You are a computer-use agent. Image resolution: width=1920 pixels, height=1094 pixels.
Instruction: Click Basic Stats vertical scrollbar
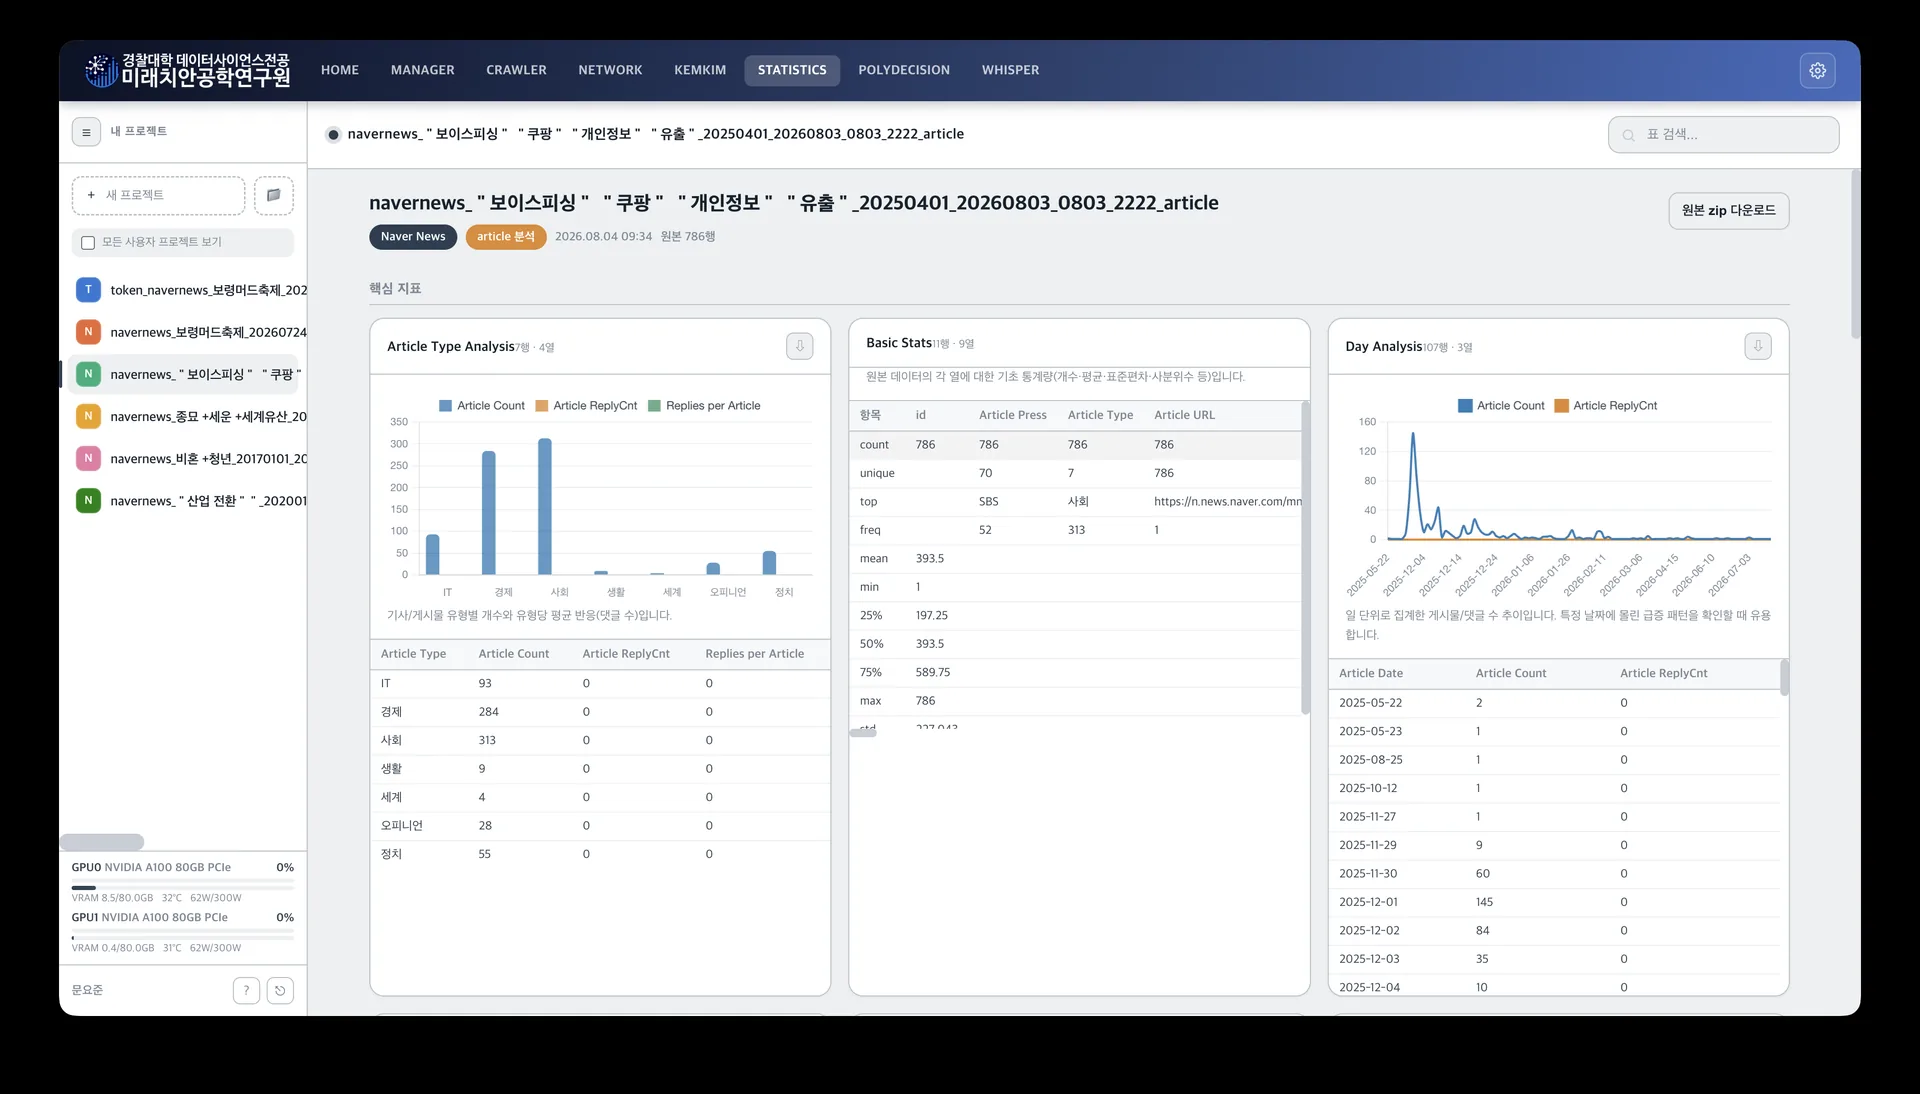pos(1304,558)
